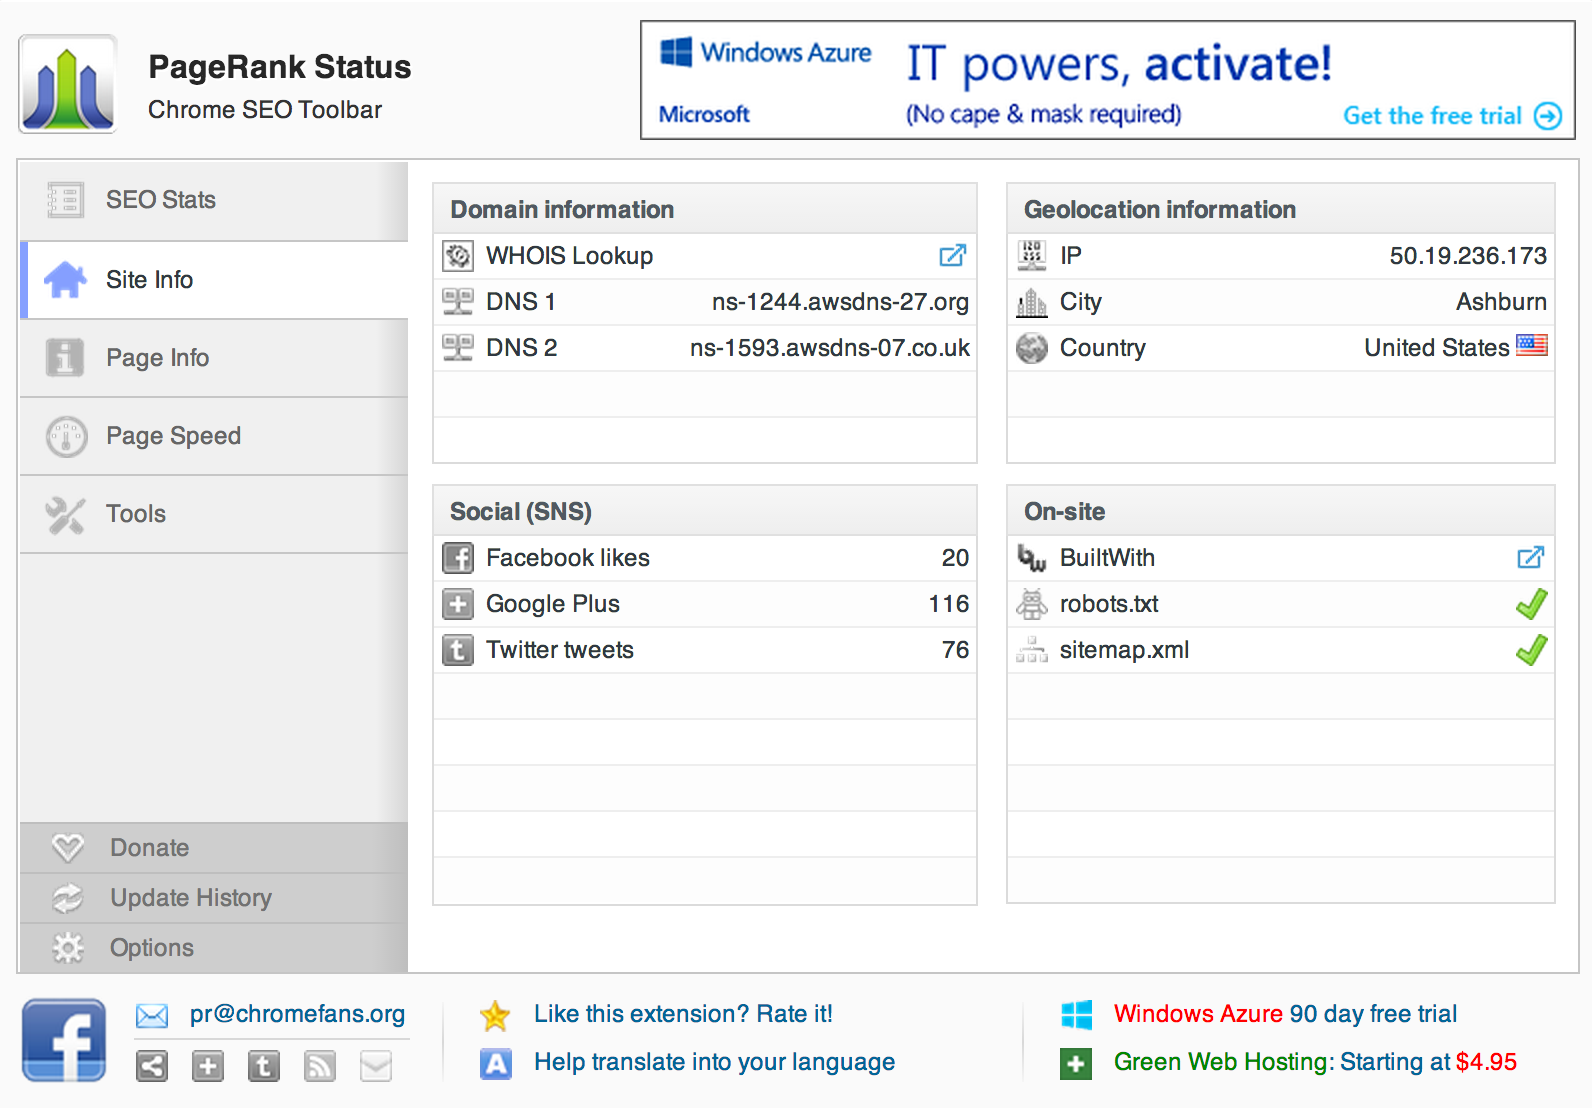Click the United States flag icon
This screenshot has height=1108, width=1592.
click(1531, 346)
